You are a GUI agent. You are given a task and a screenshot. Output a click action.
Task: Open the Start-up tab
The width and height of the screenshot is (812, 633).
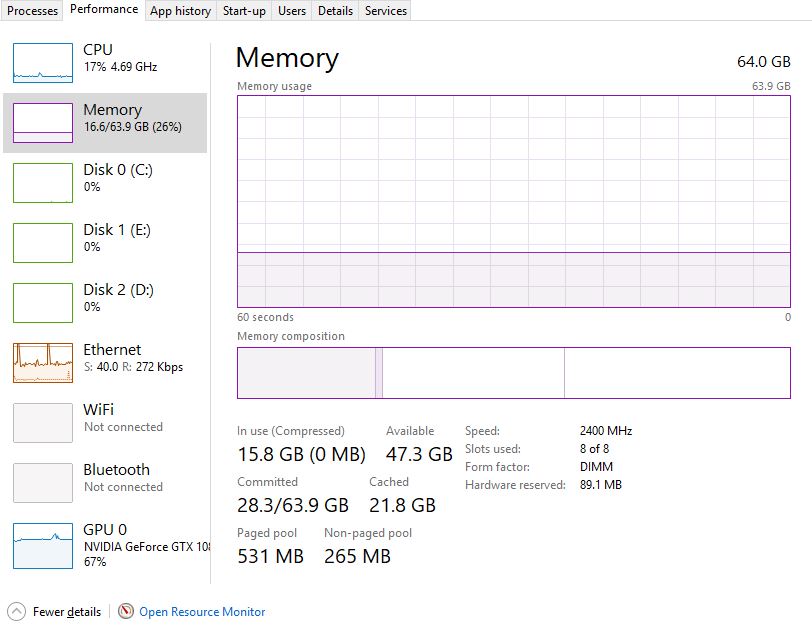pyautogui.click(x=244, y=11)
